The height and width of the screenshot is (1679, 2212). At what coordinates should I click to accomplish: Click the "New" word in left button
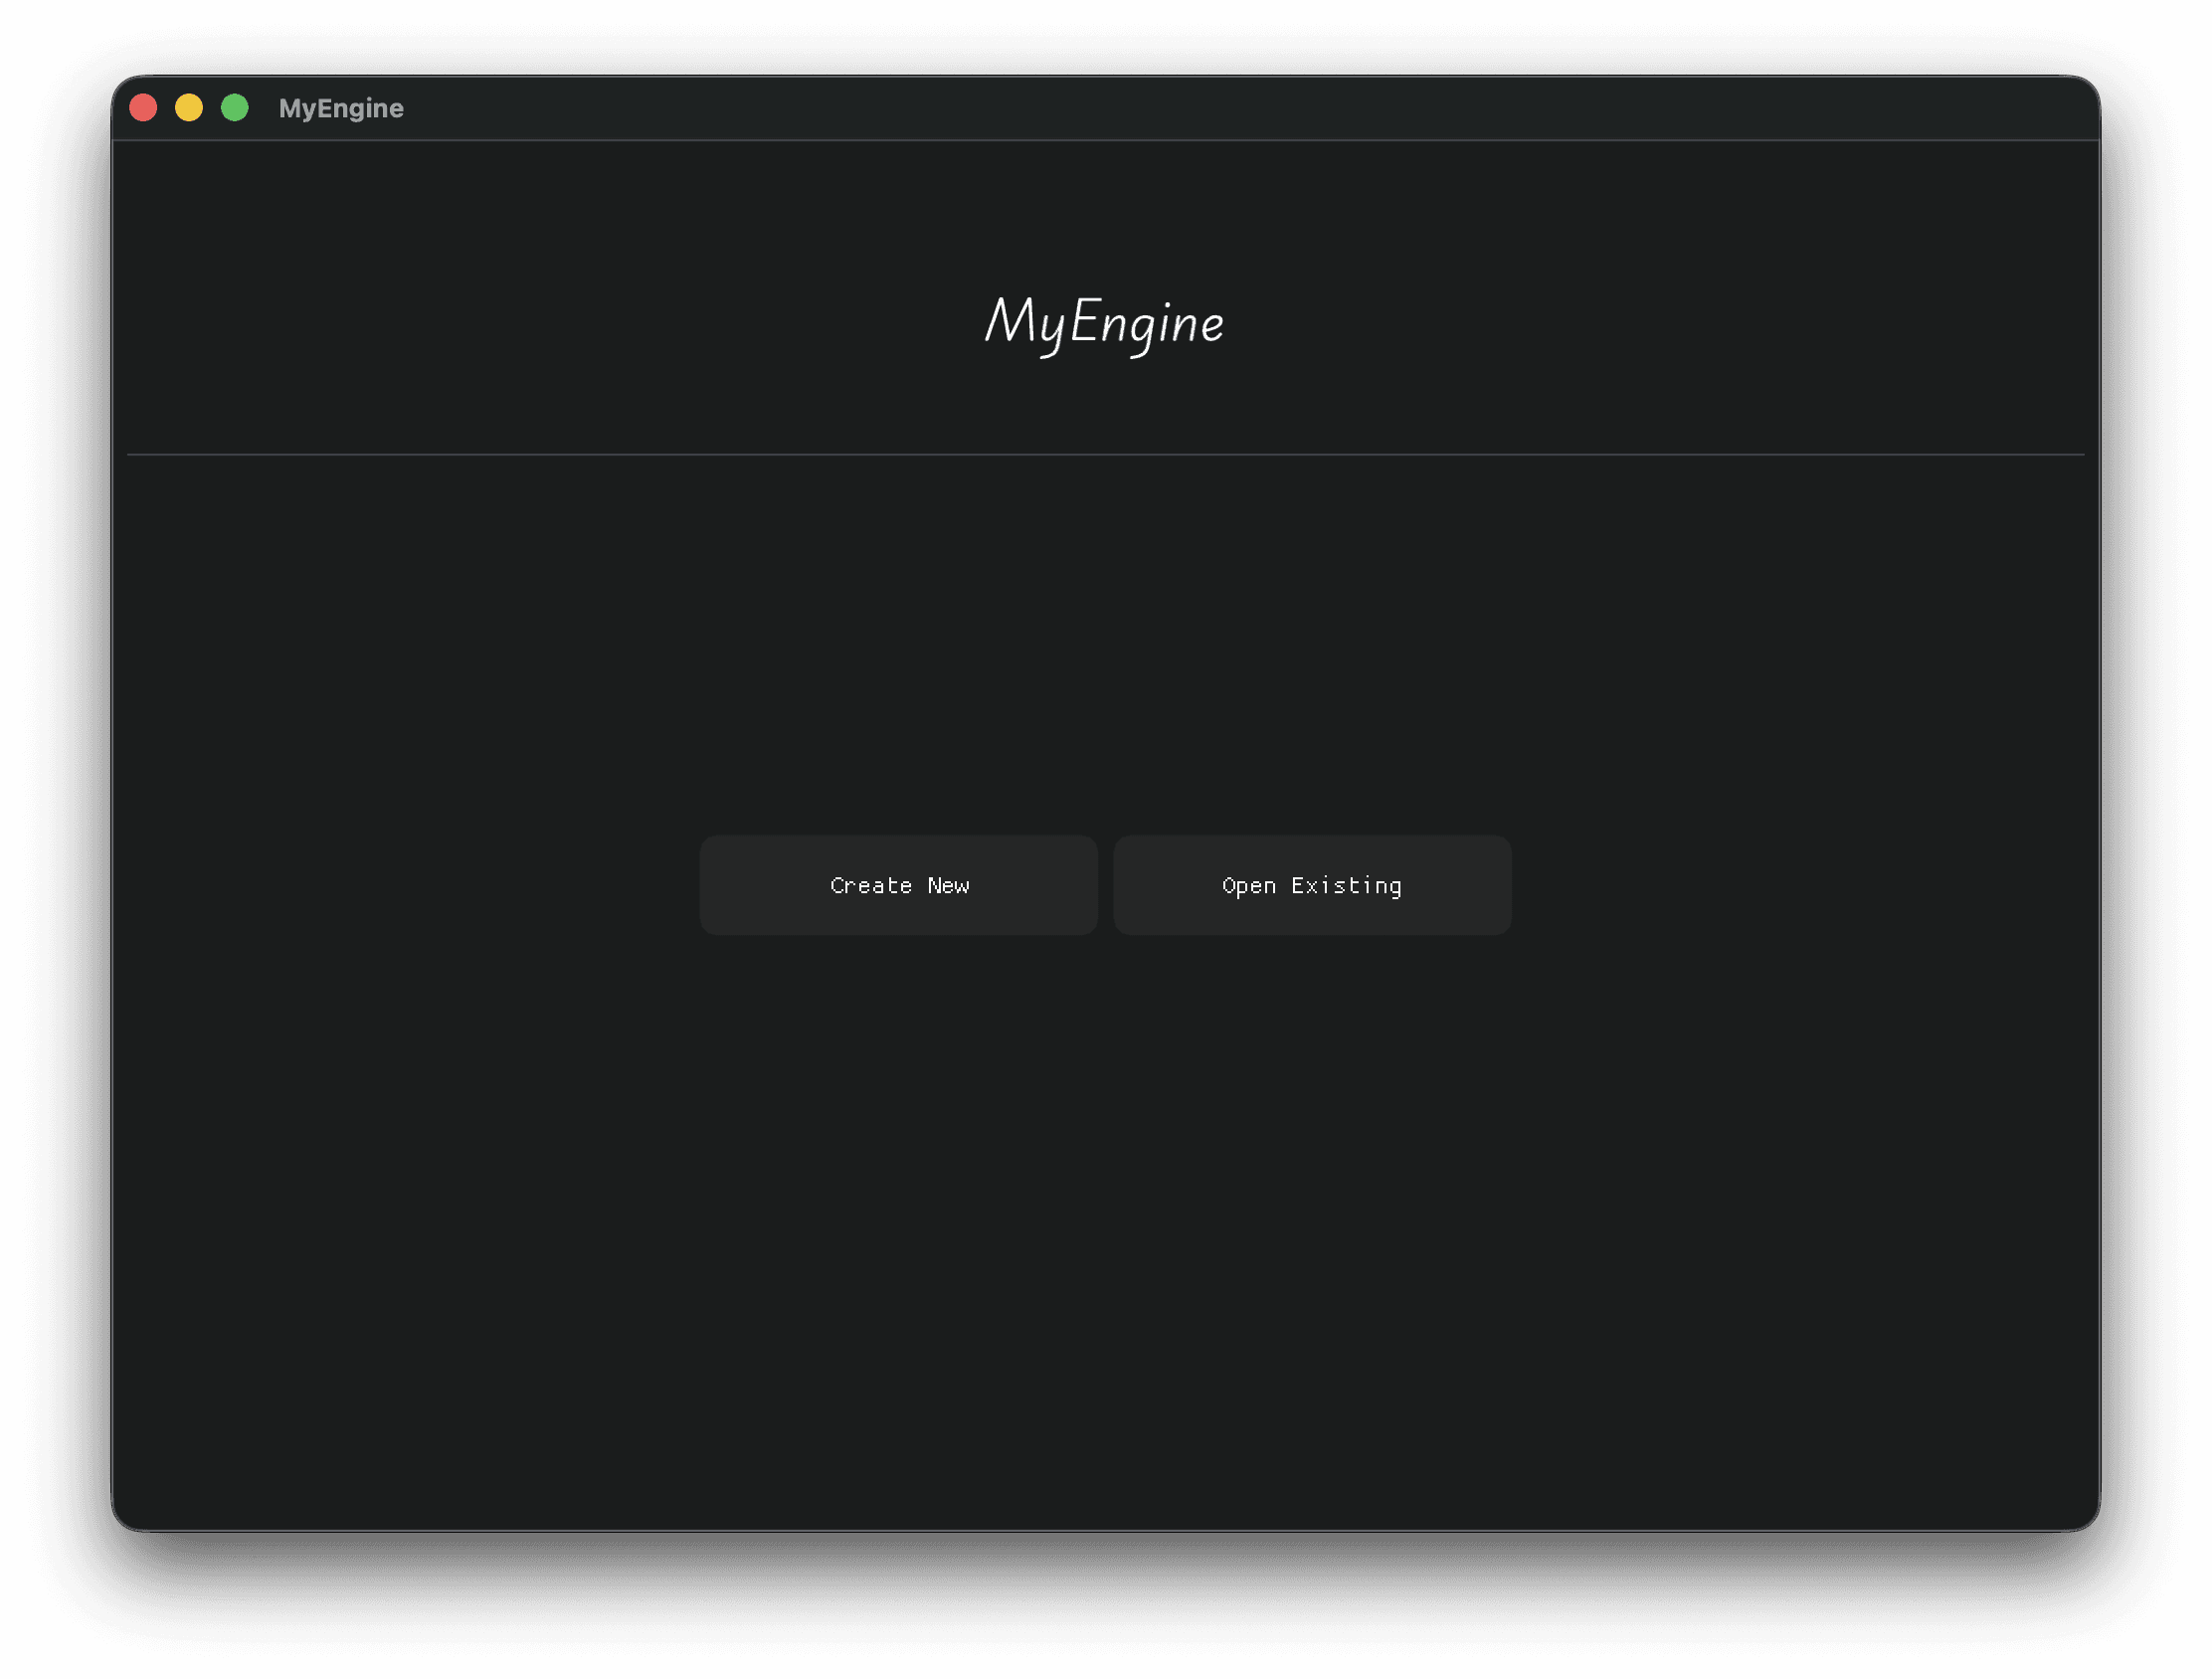point(948,885)
